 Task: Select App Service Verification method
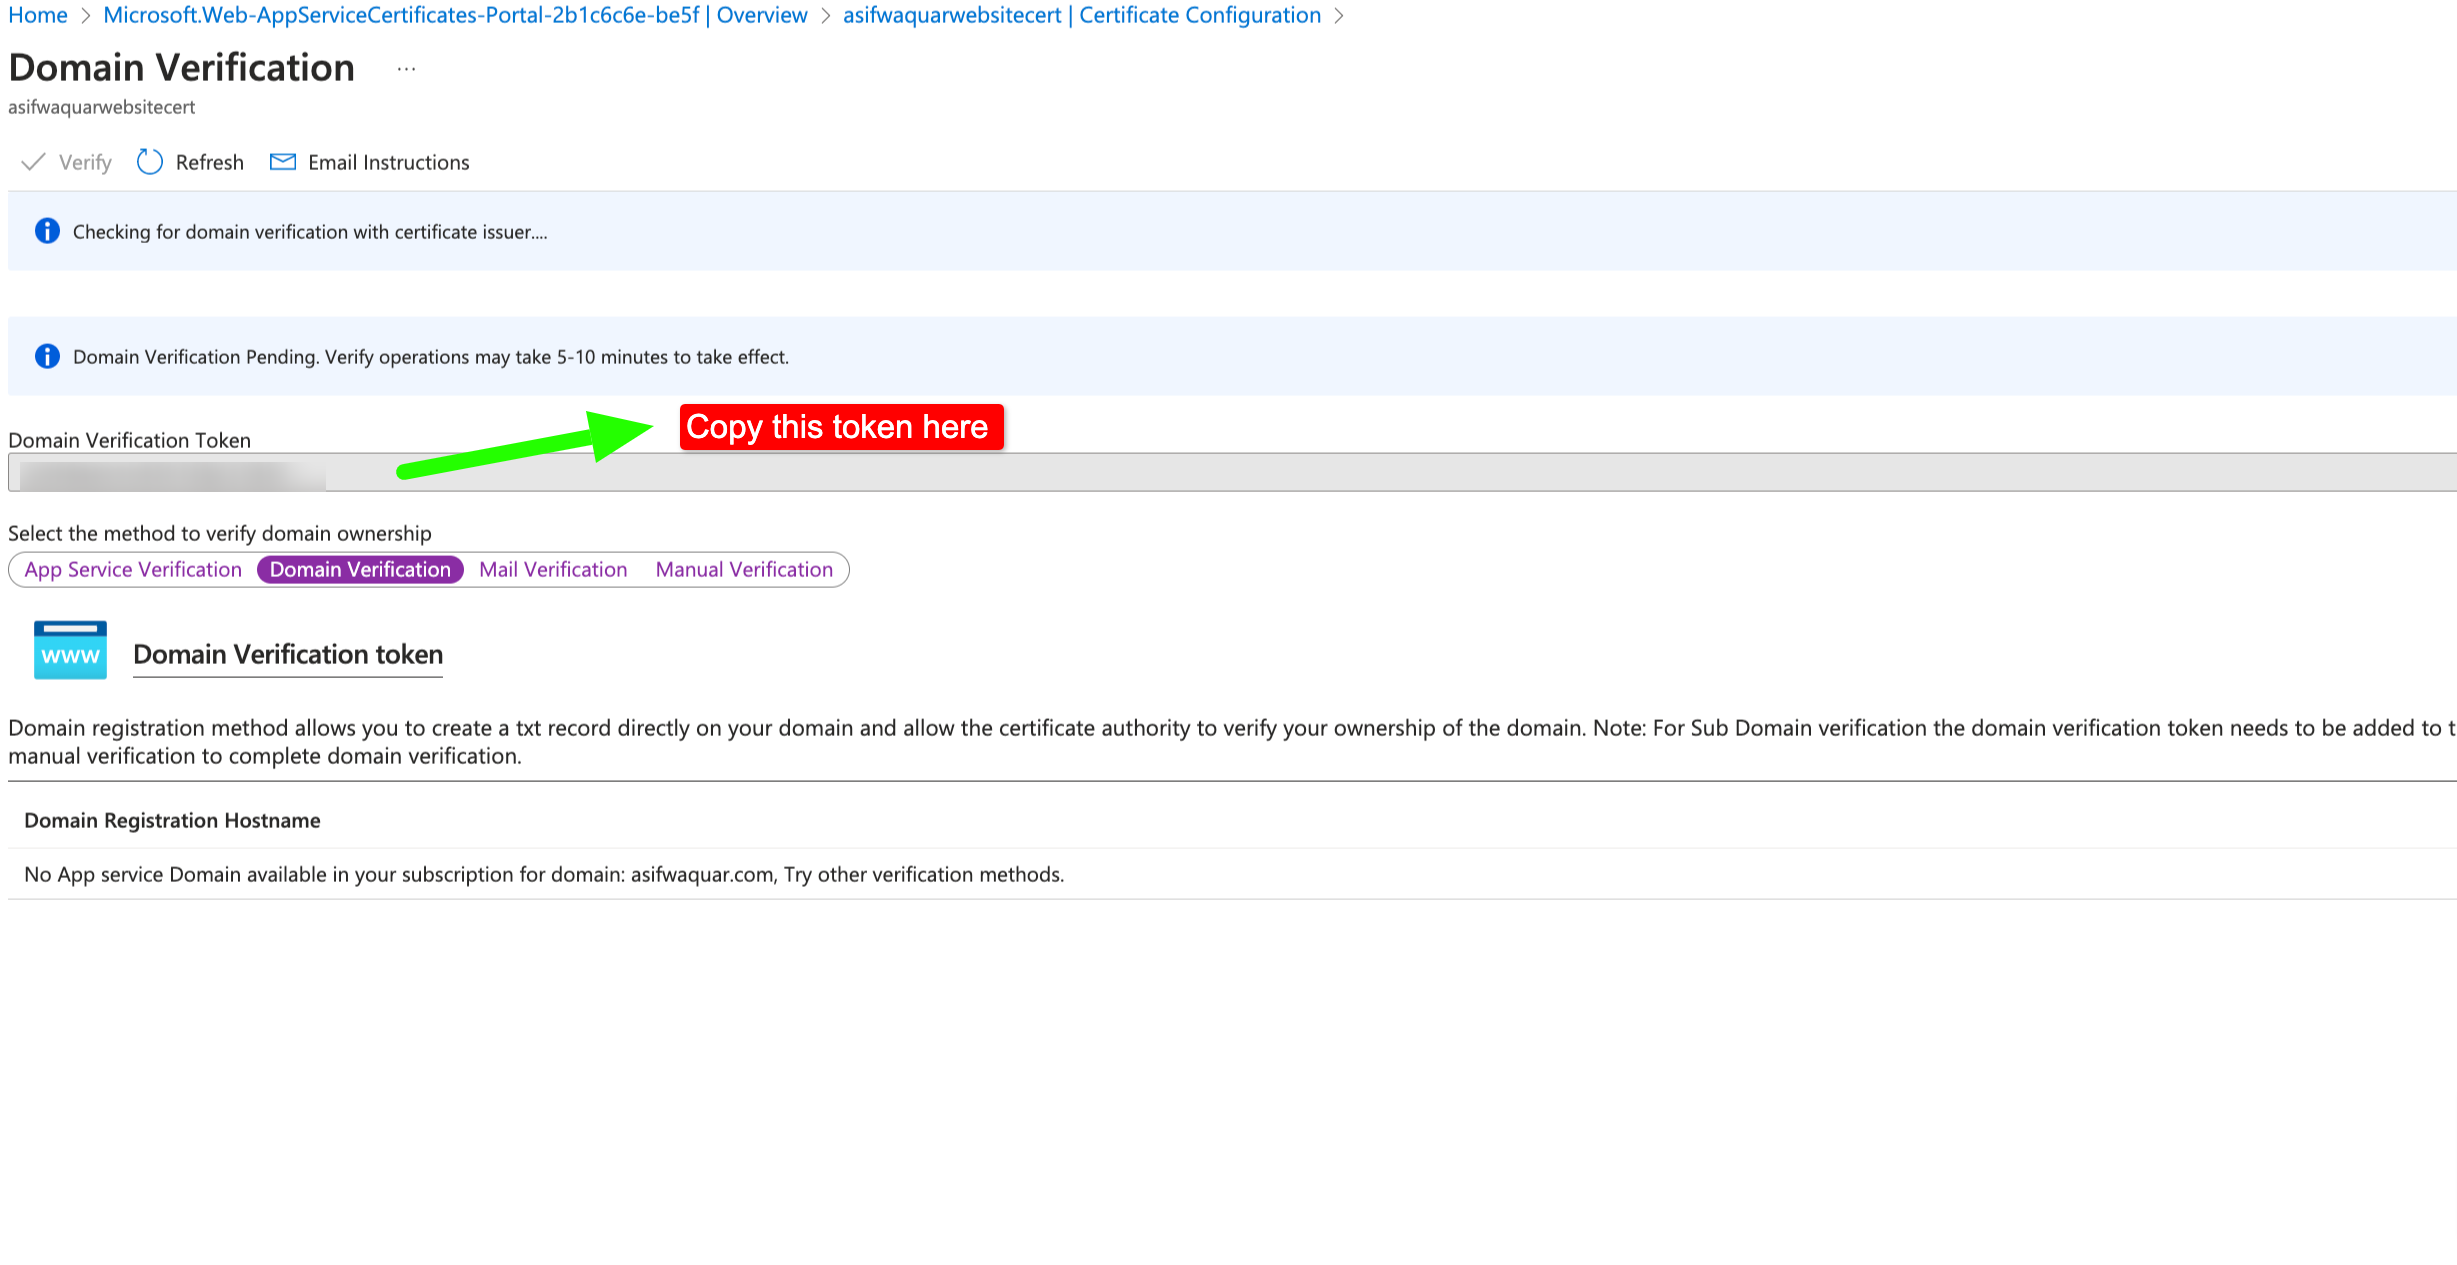(133, 569)
